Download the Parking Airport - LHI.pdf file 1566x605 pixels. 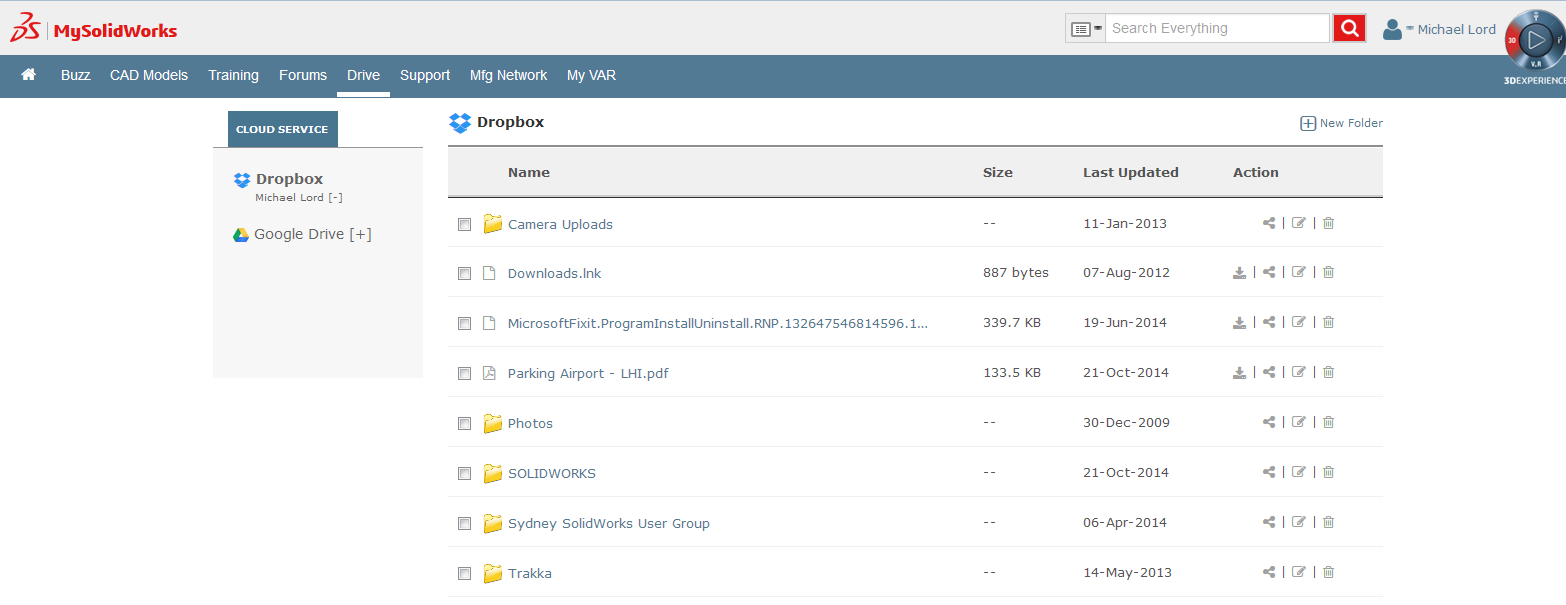pyautogui.click(x=1239, y=373)
